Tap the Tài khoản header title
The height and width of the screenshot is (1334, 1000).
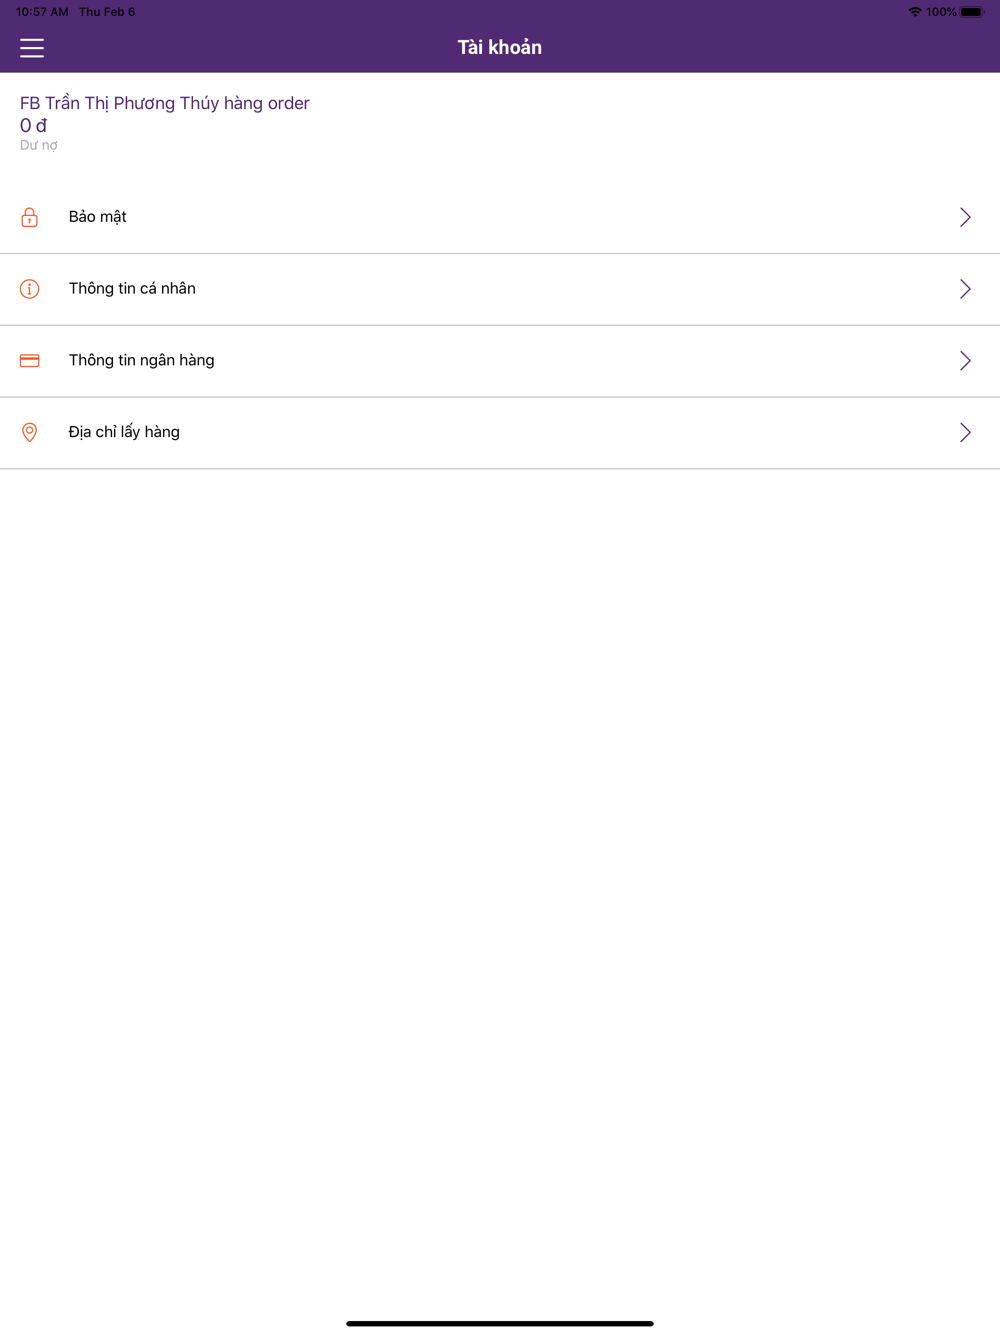pos(500,47)
